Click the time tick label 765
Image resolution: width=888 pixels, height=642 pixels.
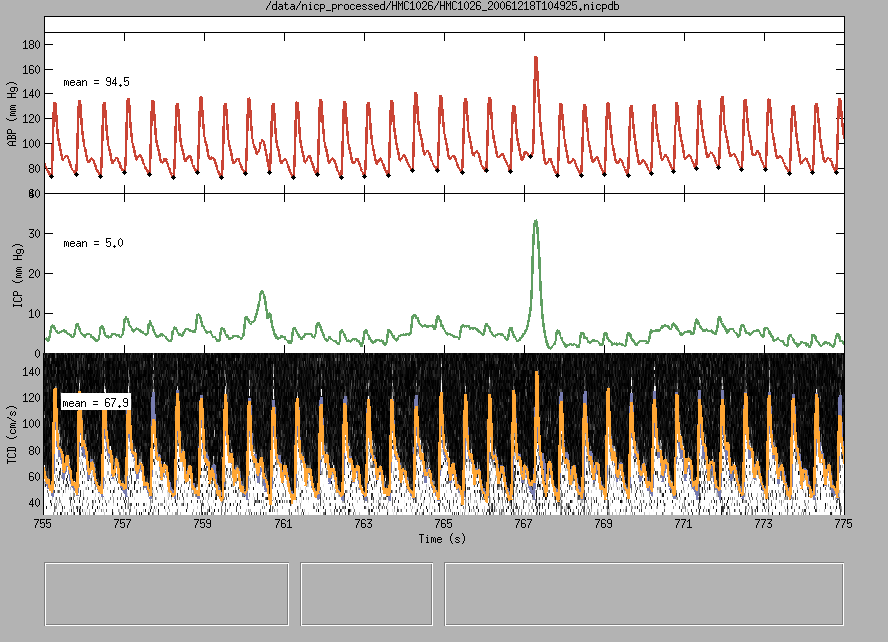point(443,524)
